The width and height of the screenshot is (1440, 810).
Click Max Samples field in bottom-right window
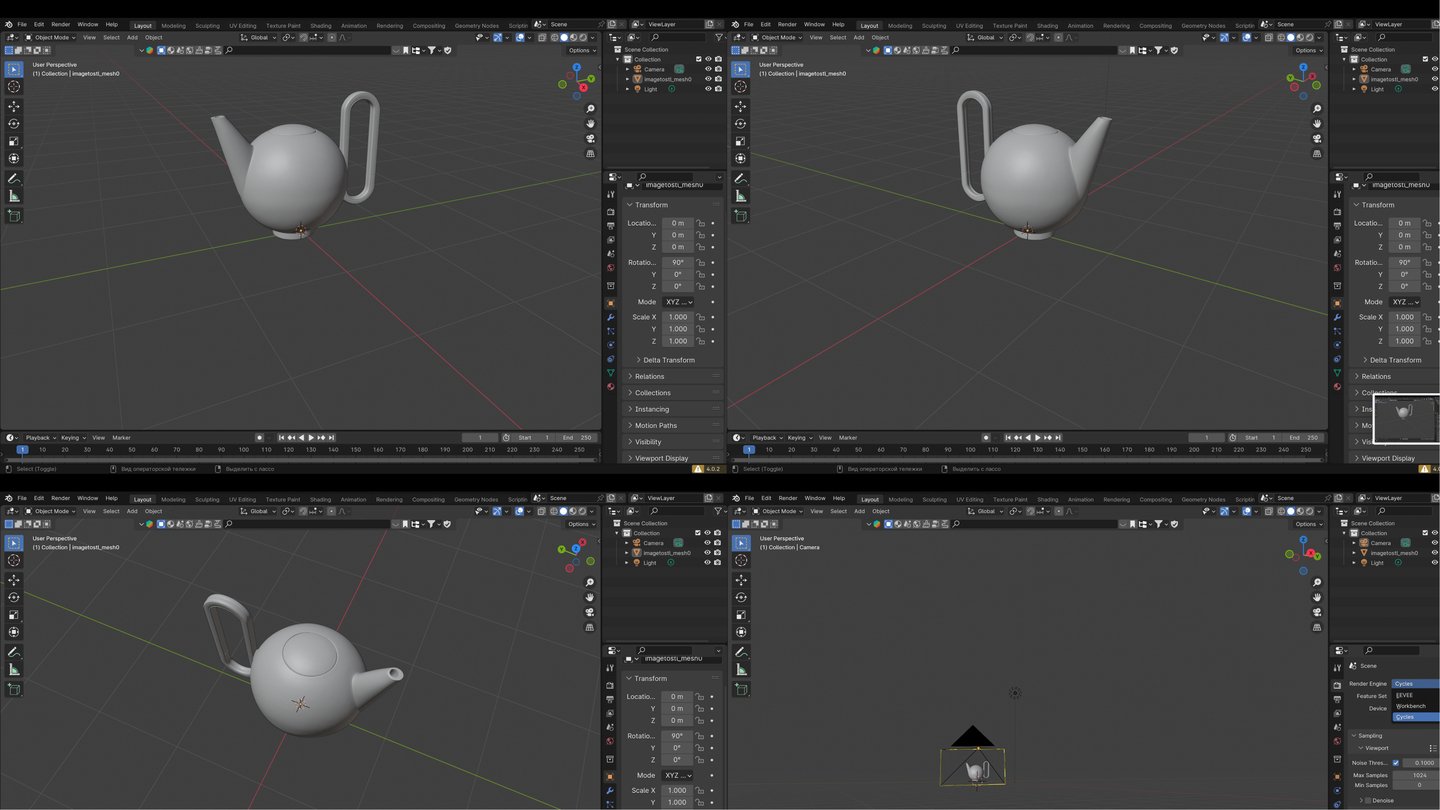pos(1416,775)
